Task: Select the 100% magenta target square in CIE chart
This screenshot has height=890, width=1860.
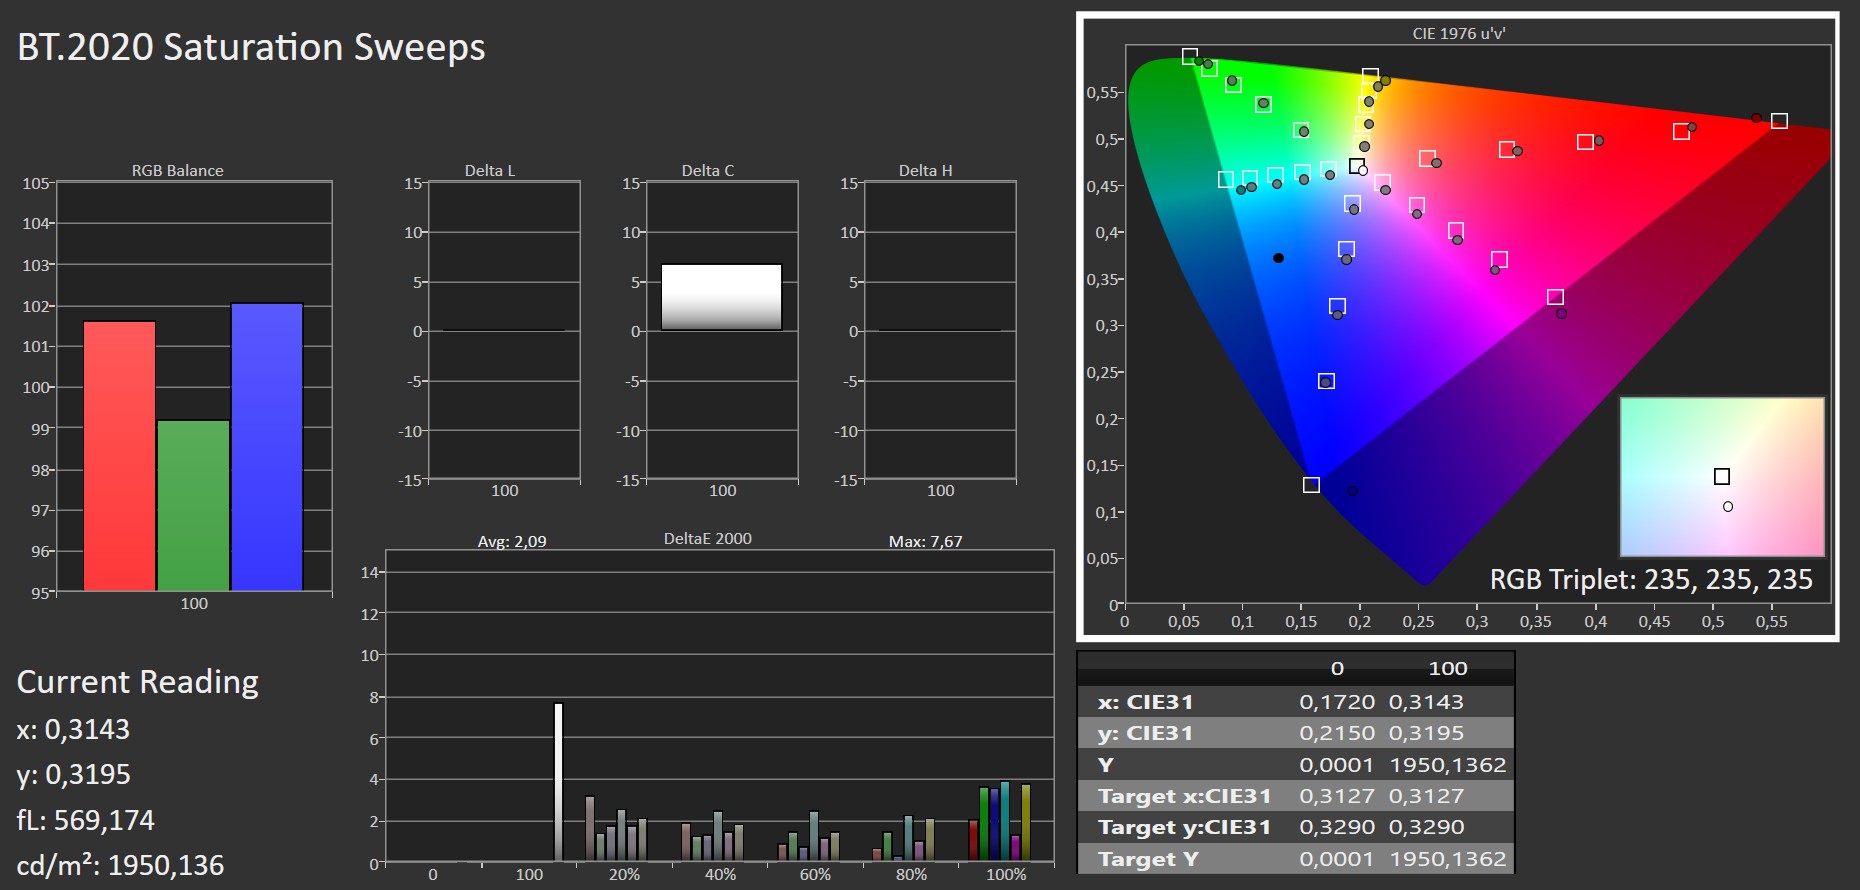Action: (x=1555, y=297)
